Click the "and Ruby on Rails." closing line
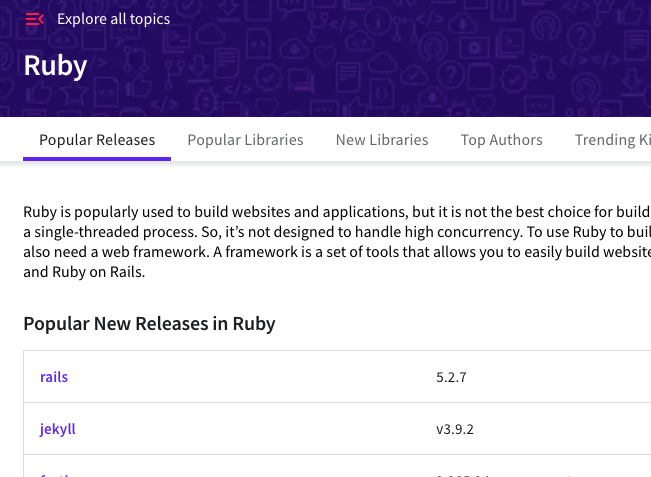The width and height of the screenshot is (651, 477). pyautogui.click(x=84, y=271)
